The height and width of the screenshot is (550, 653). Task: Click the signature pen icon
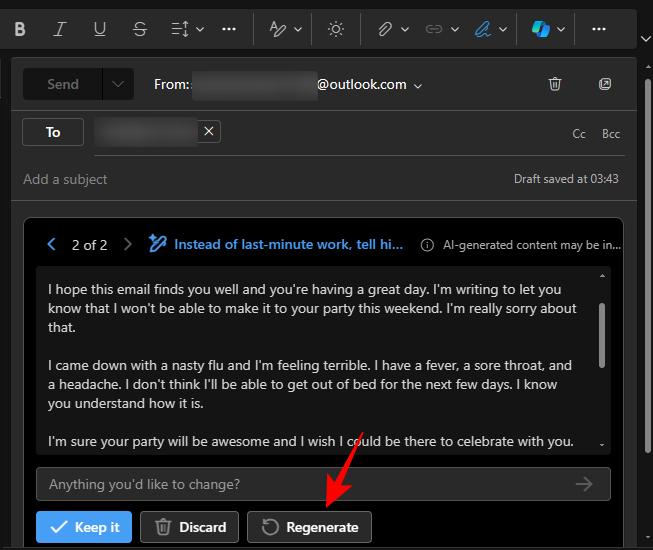pos(483,29)
